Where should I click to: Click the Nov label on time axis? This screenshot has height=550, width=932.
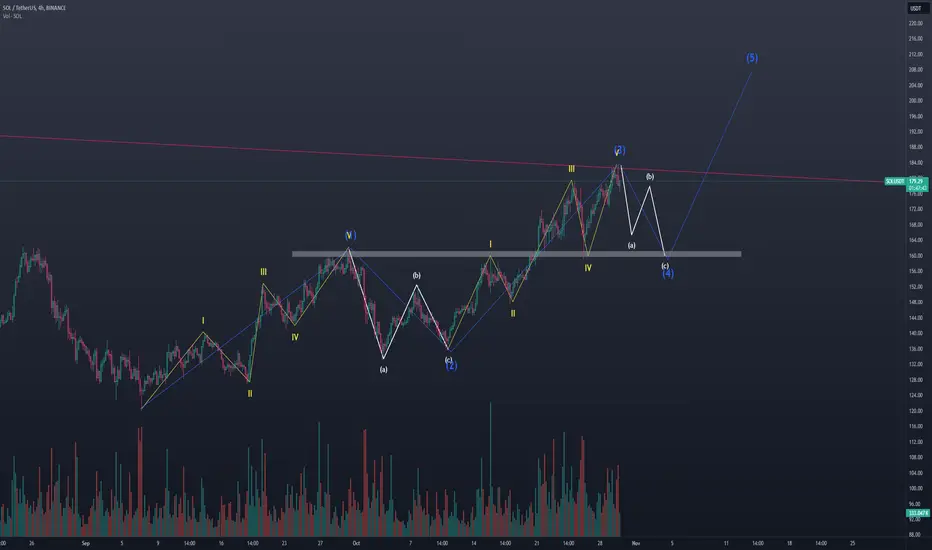pyautogui.click(x=636, y=543)
